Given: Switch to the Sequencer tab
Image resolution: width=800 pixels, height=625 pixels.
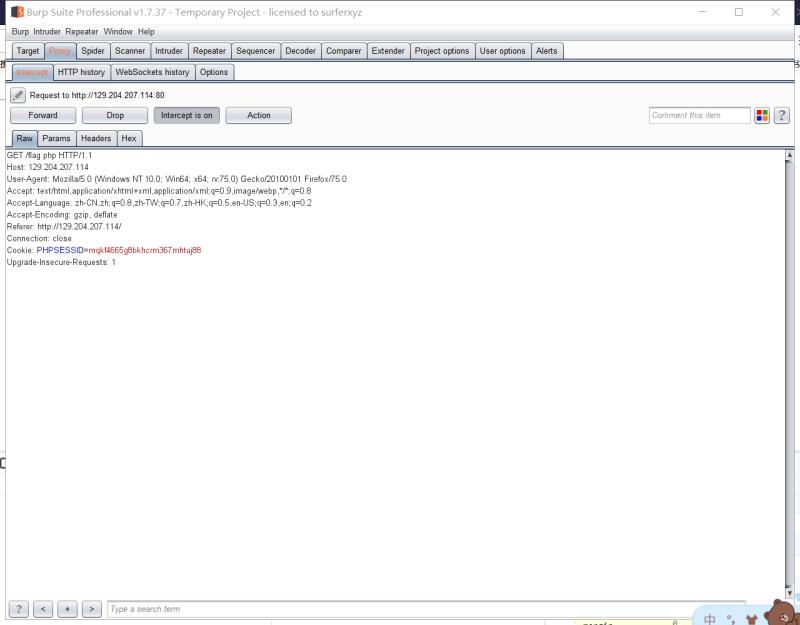Looking at the screenshot, I should coord(256,51).
